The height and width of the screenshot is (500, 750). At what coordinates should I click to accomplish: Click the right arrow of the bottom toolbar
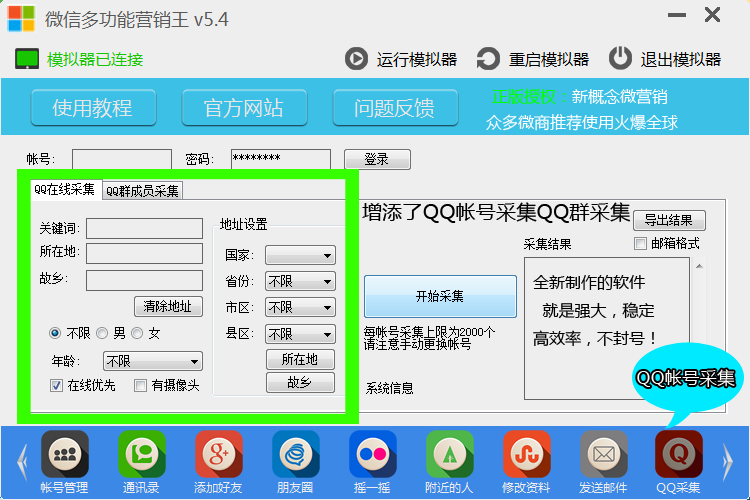[727, 462]
